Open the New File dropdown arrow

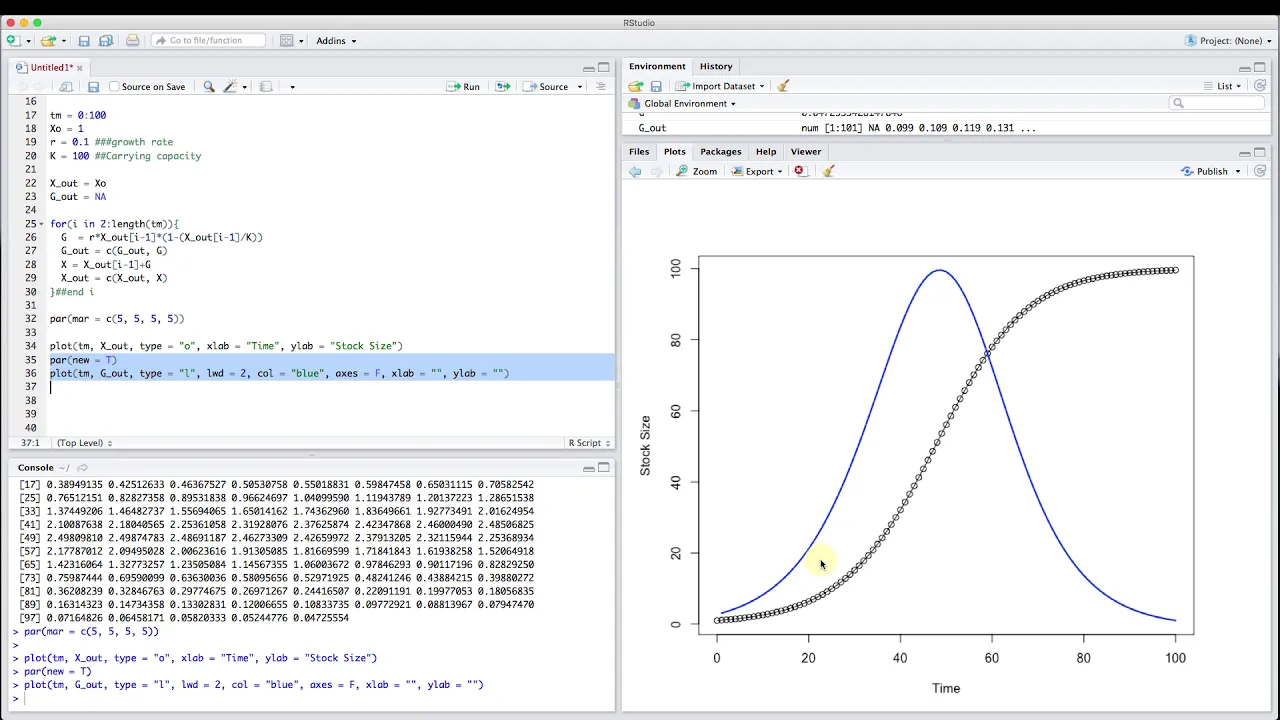[x=28, y=41]
